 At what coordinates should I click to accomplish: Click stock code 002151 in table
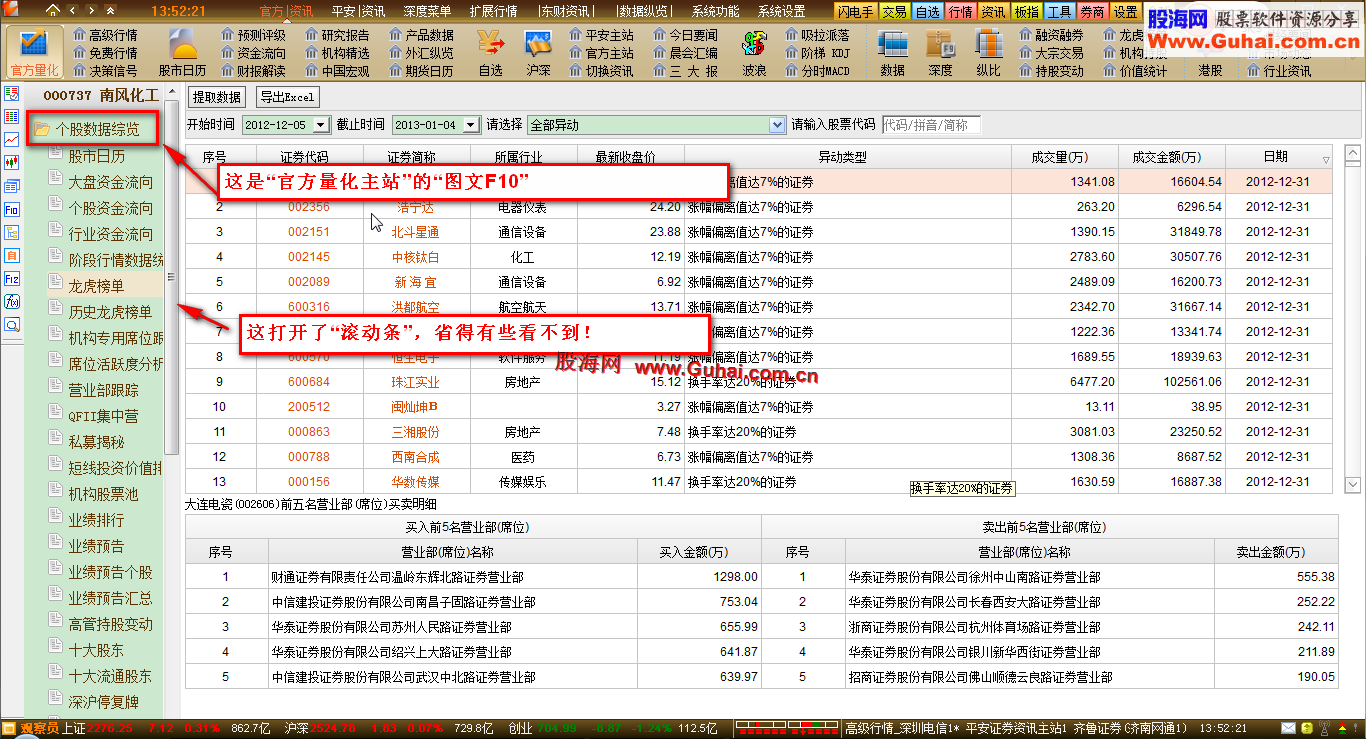(x=309, y=232)
